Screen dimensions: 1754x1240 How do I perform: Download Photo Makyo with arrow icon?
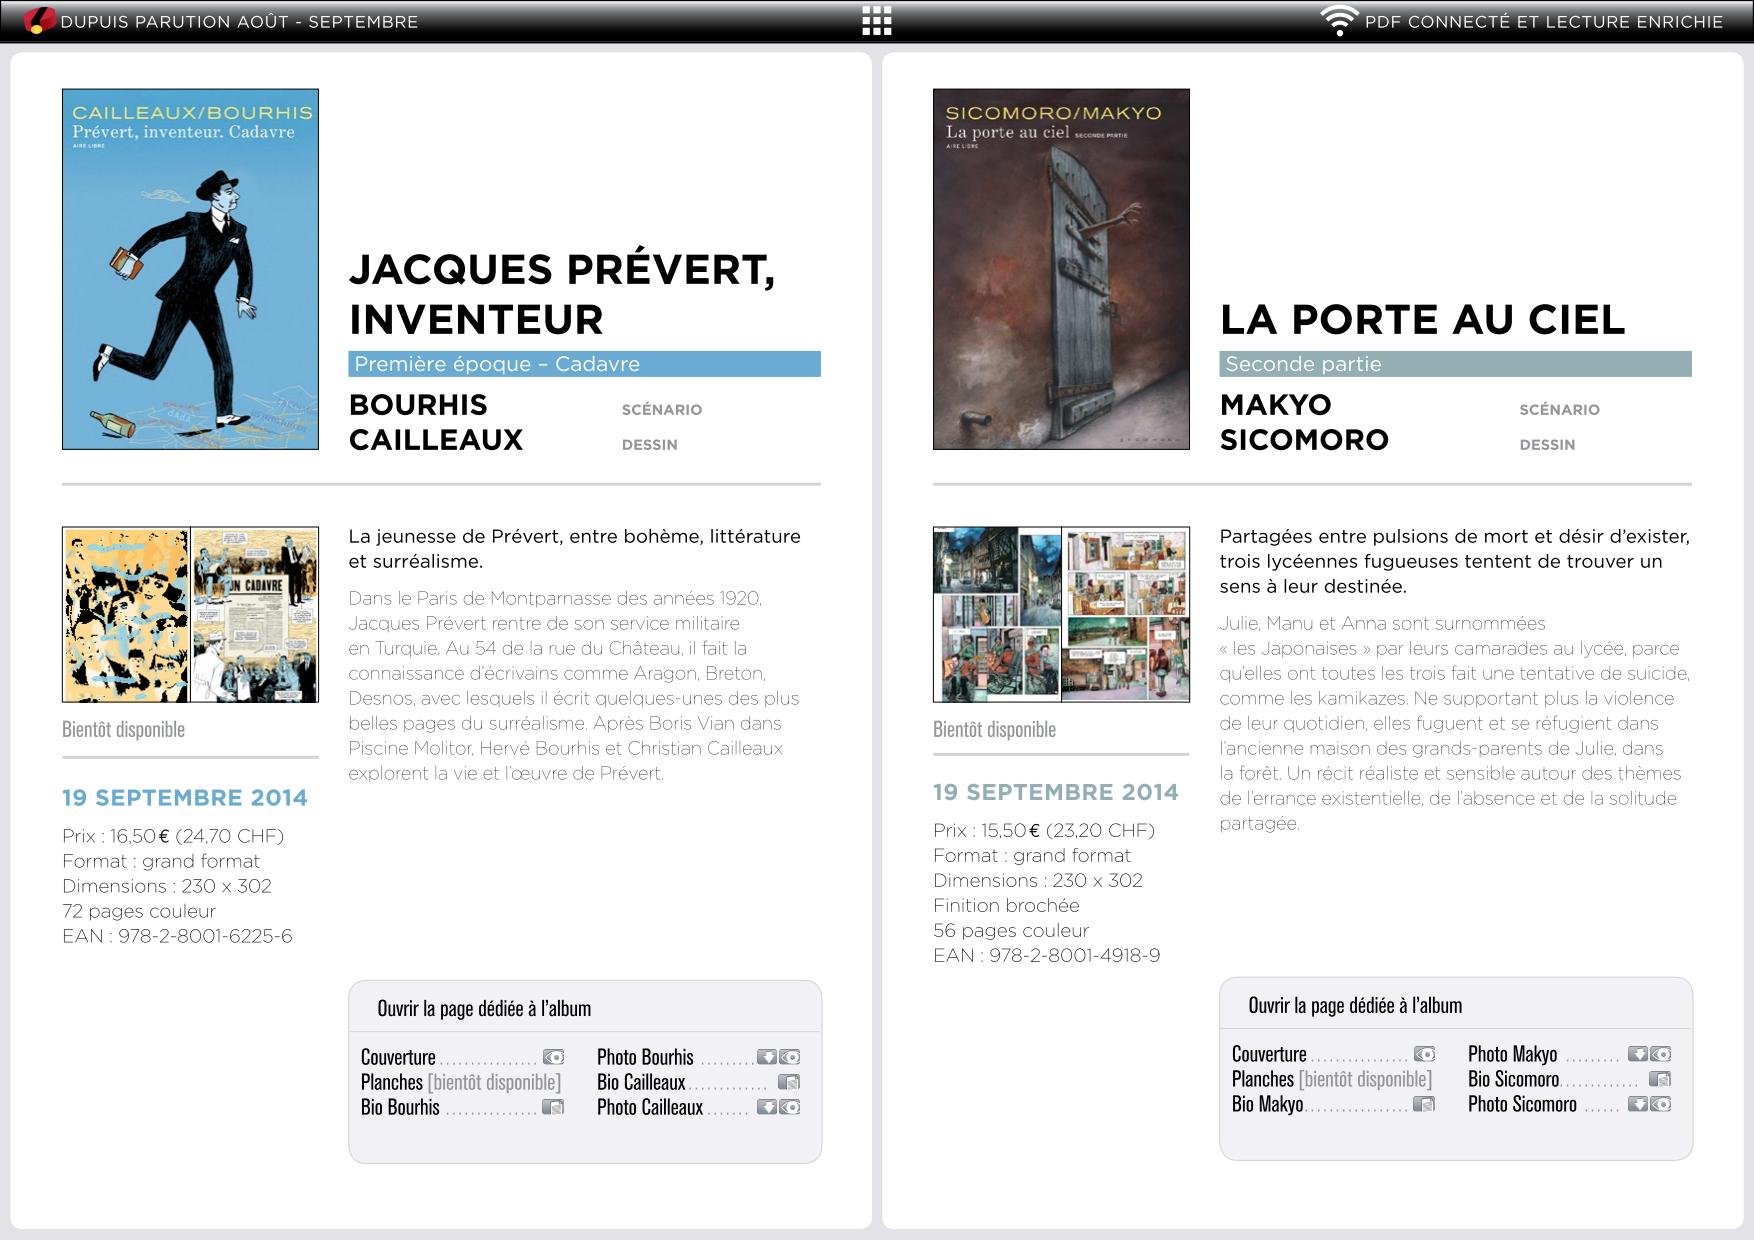[x=1637, y=1054]
